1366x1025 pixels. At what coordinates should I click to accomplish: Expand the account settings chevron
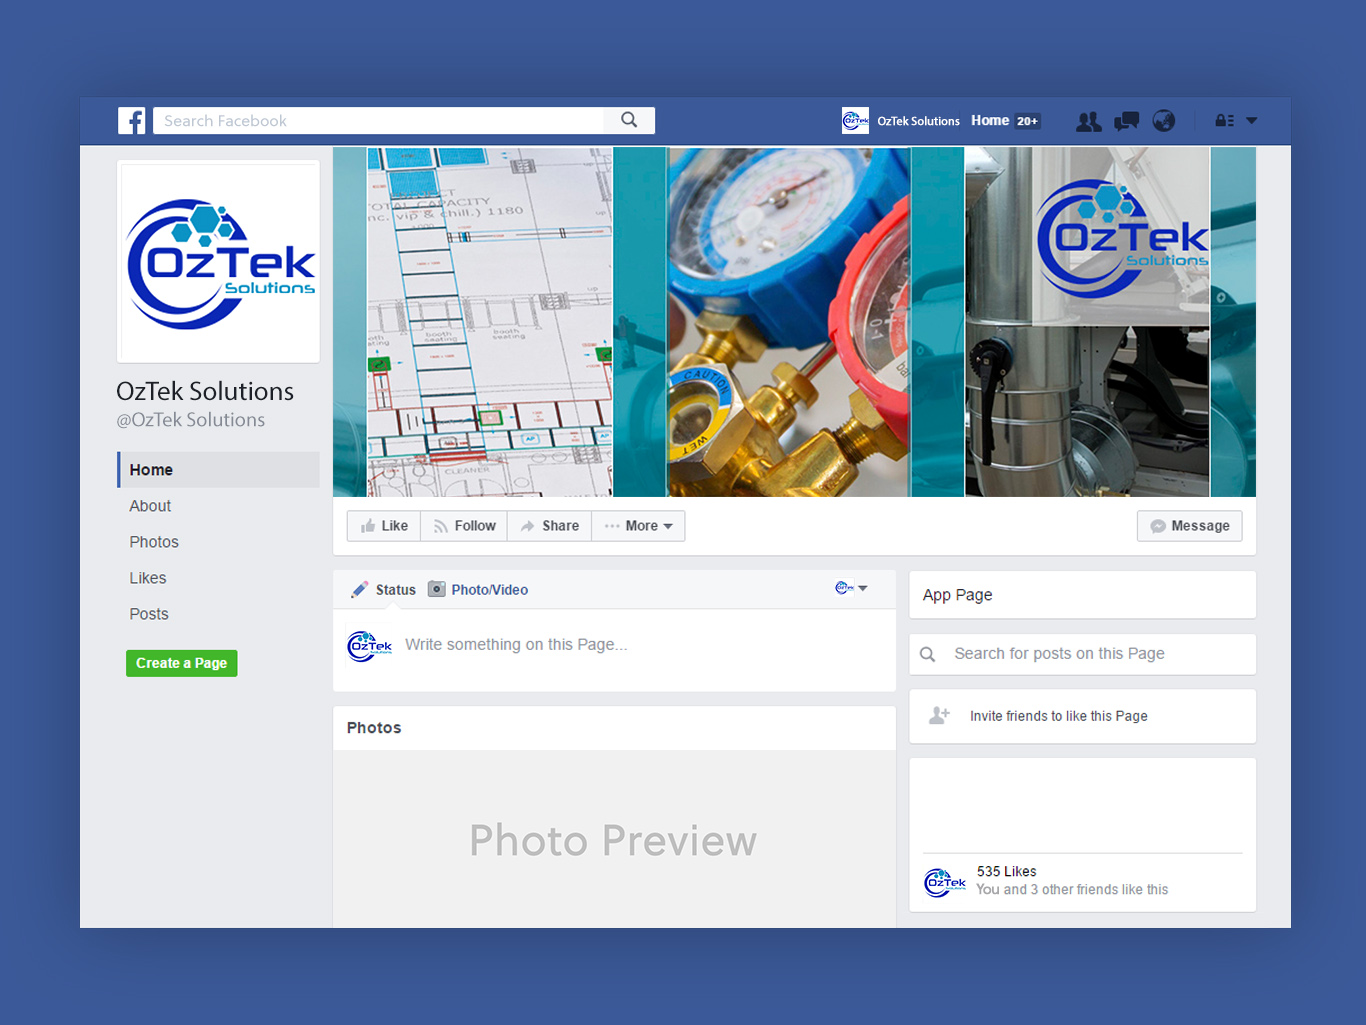pos(1253,120)
